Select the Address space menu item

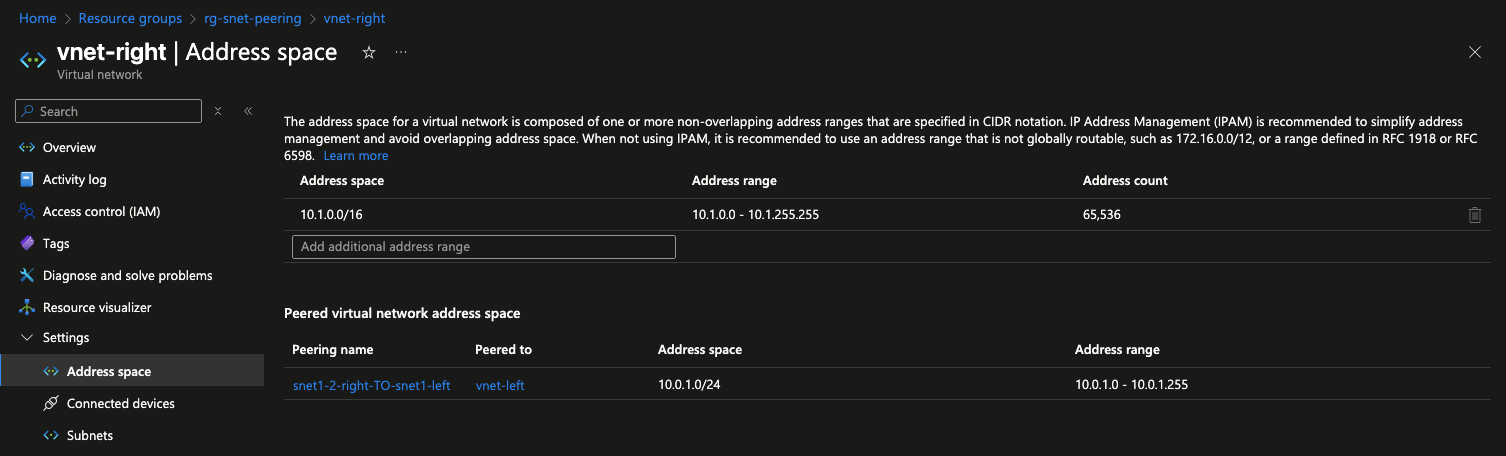tap(132, 371)
